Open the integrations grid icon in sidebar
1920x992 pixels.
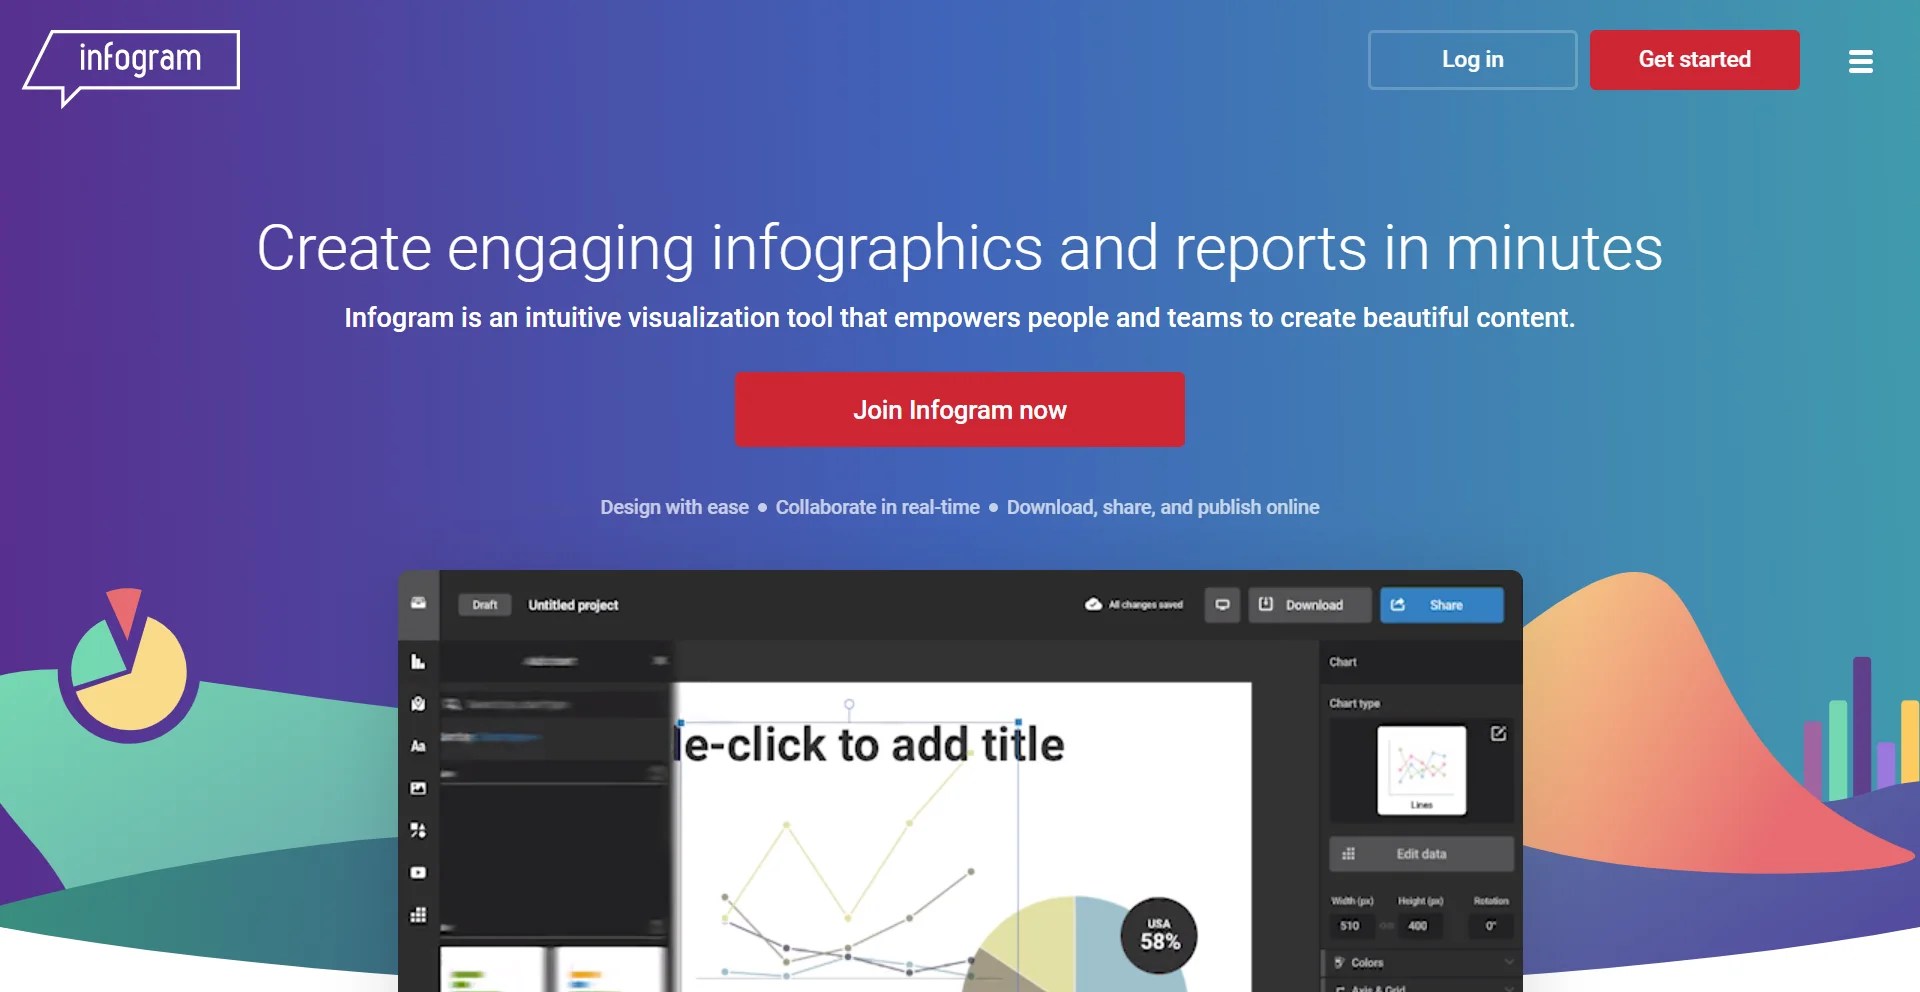418,915
